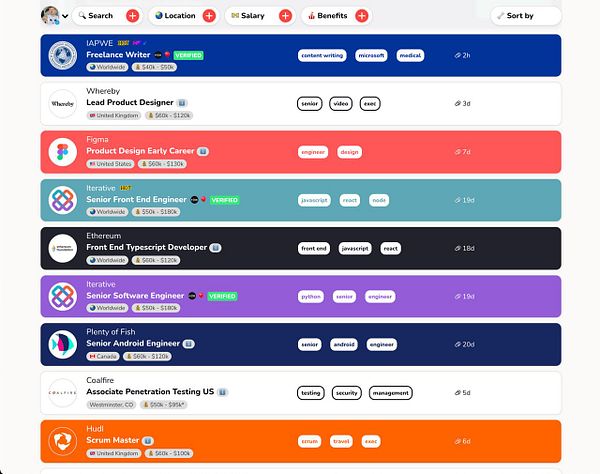Click VERIFIED badge on Senior Software Engineer
Image resolution: width=600 pixels, height=474 pixels.
tap(222, 296)
